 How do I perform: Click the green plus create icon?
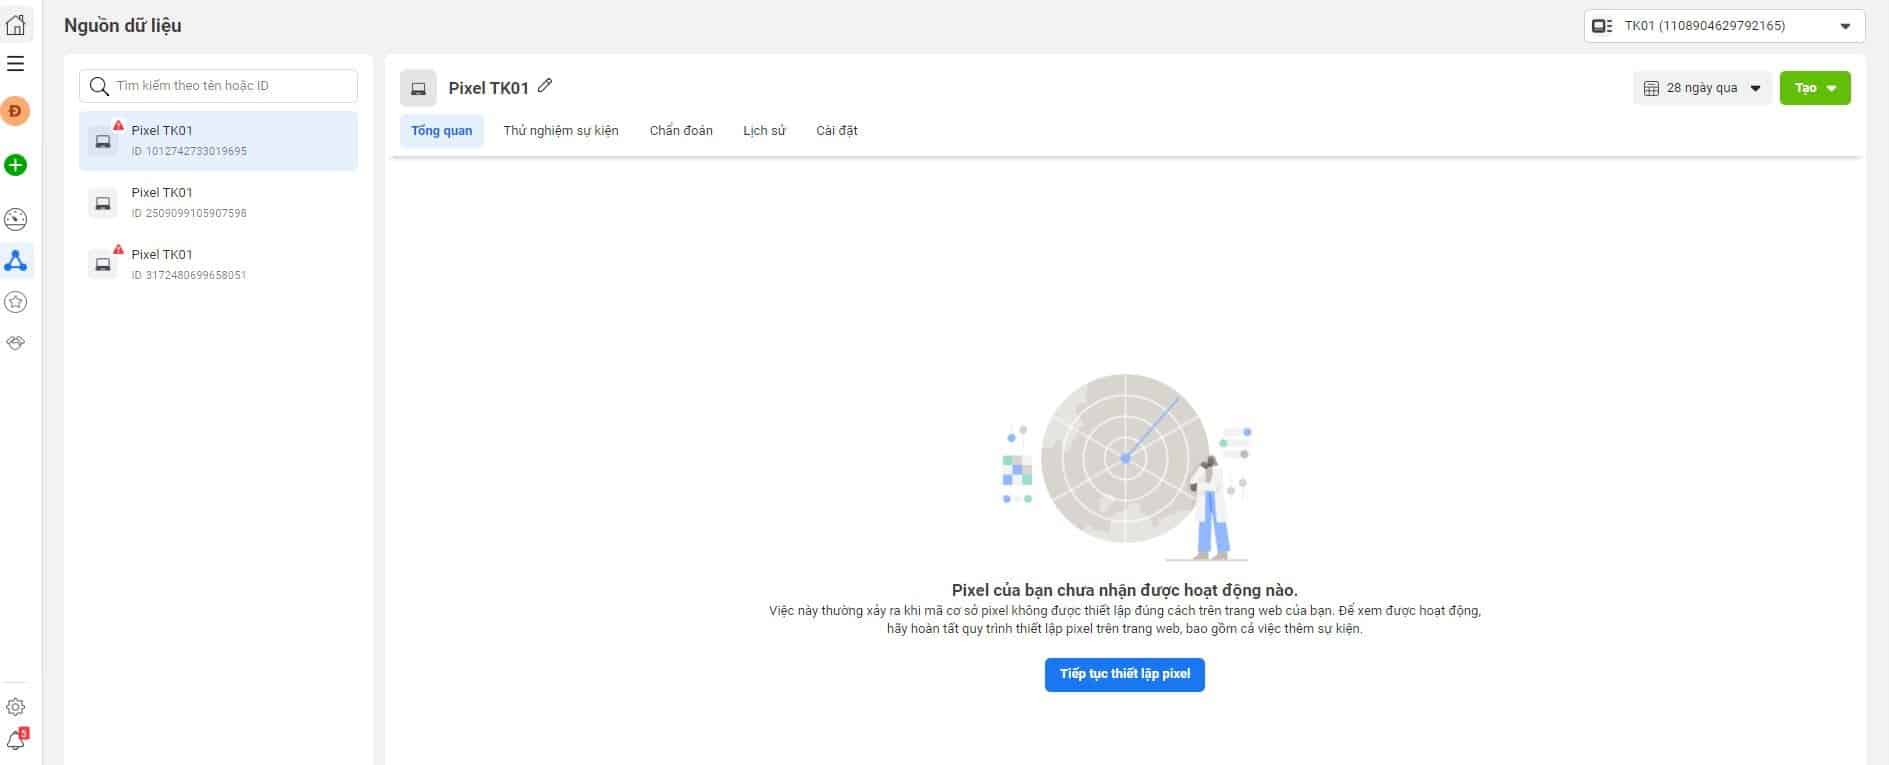16,165
